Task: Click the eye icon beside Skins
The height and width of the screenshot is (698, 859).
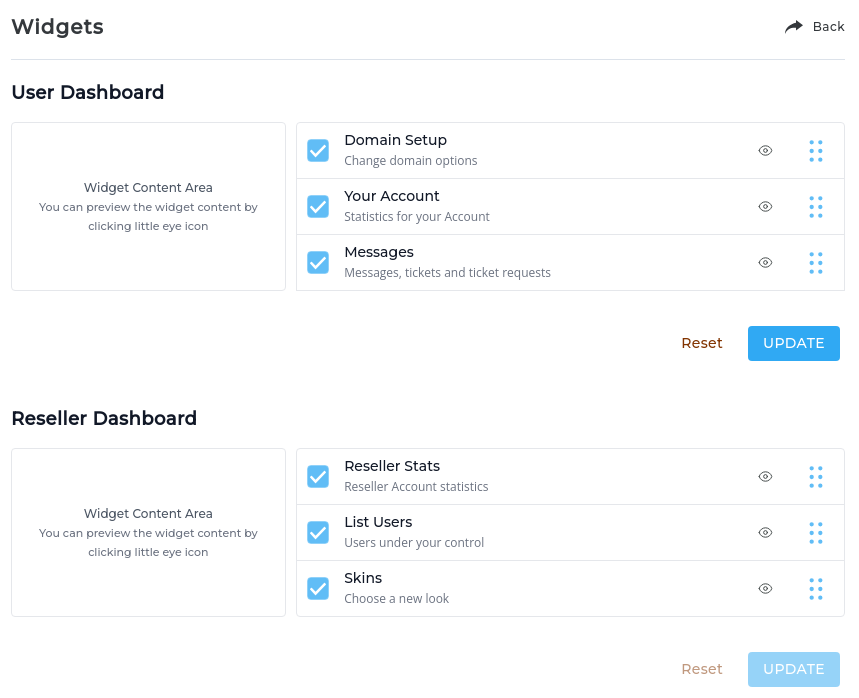Action: [765, 588]
